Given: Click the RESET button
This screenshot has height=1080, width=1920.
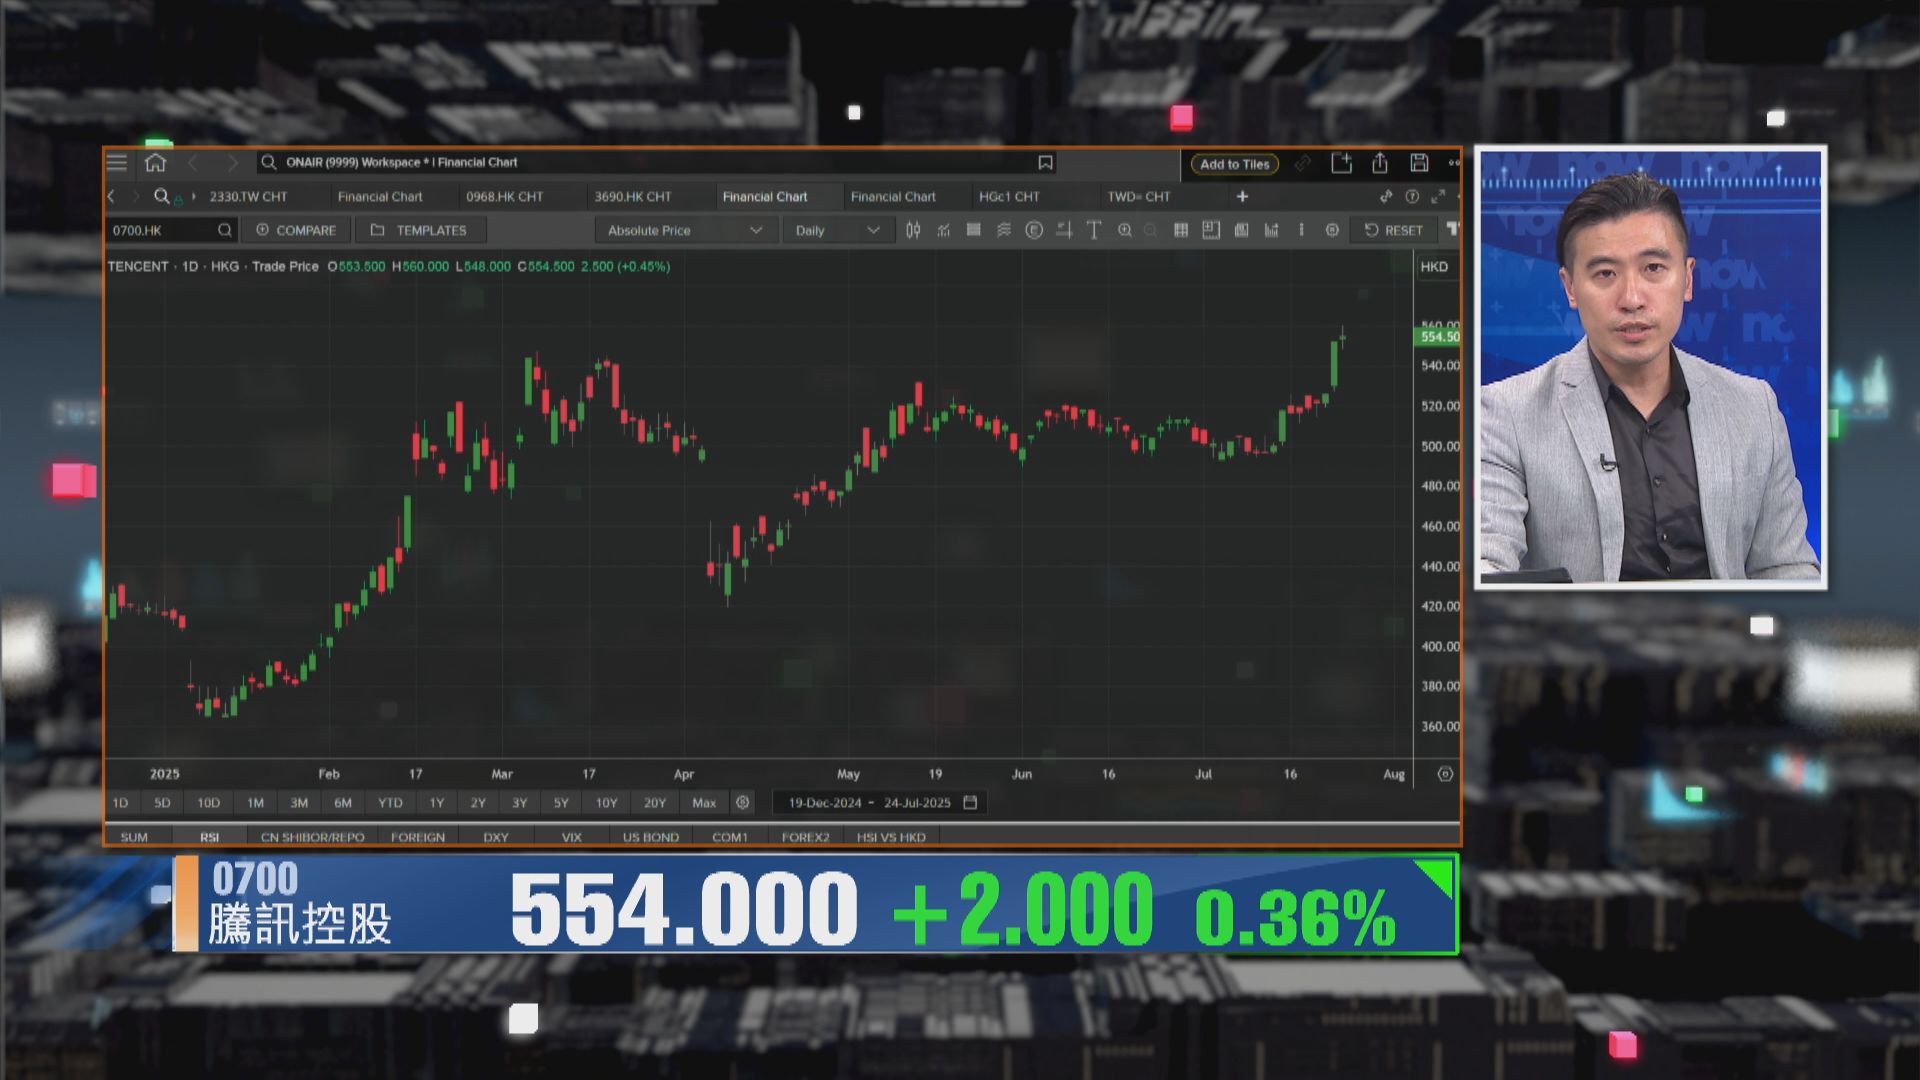Looking at the screenshot, I should 1394,230.
